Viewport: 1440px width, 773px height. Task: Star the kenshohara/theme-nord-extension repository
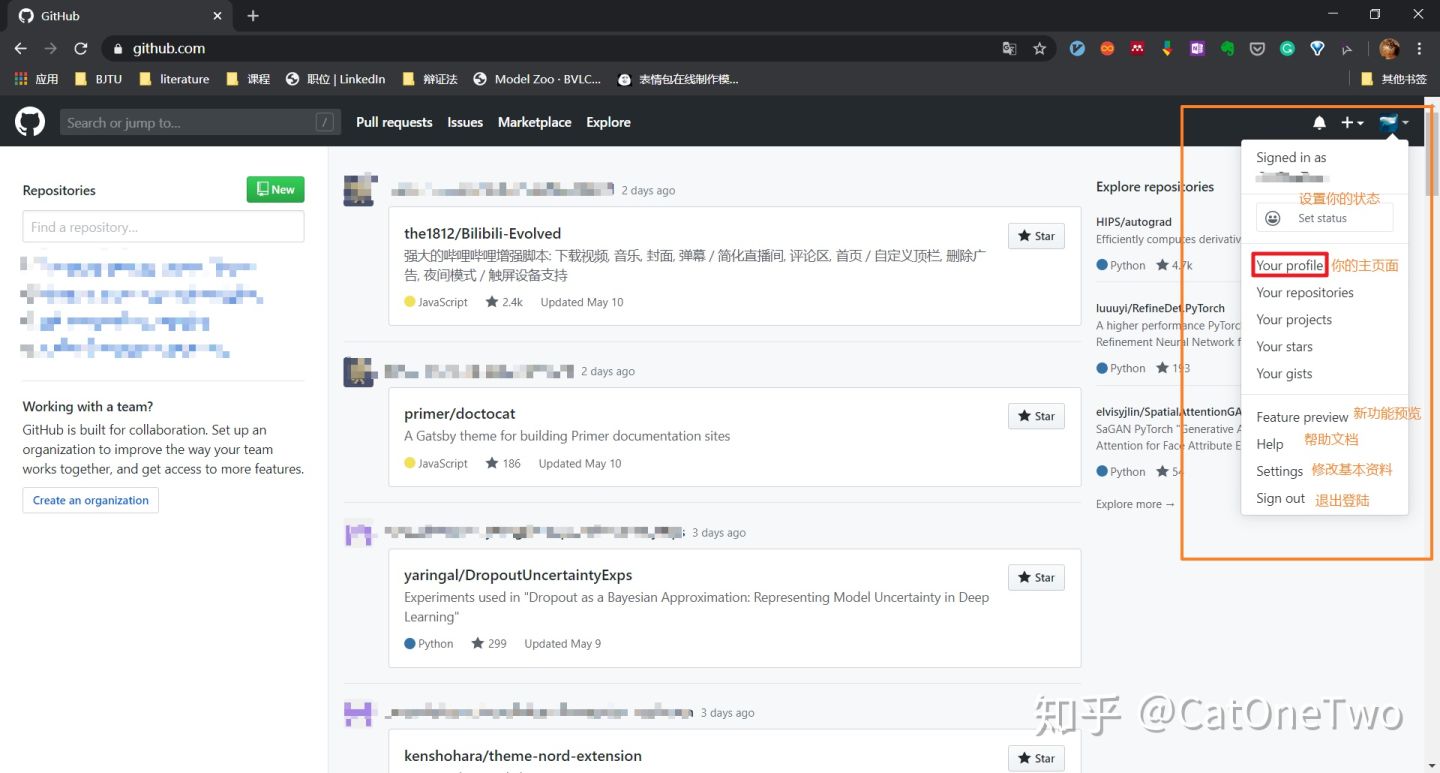[1036, 758]
